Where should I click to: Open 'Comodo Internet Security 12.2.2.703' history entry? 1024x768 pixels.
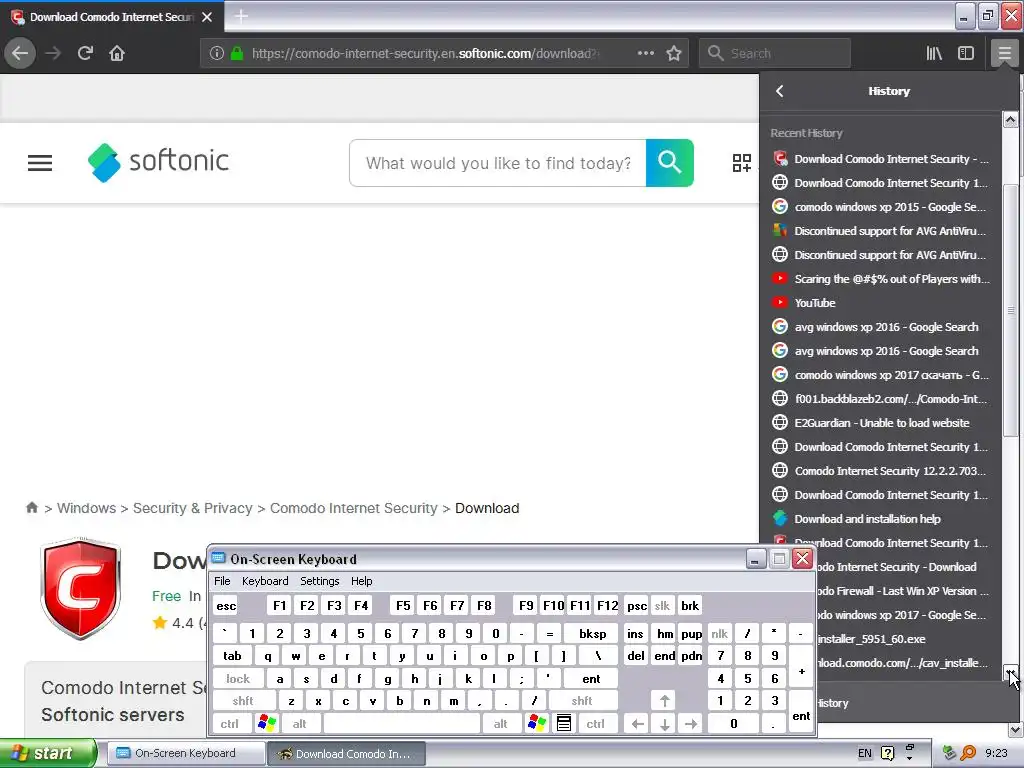click(880, 471)
